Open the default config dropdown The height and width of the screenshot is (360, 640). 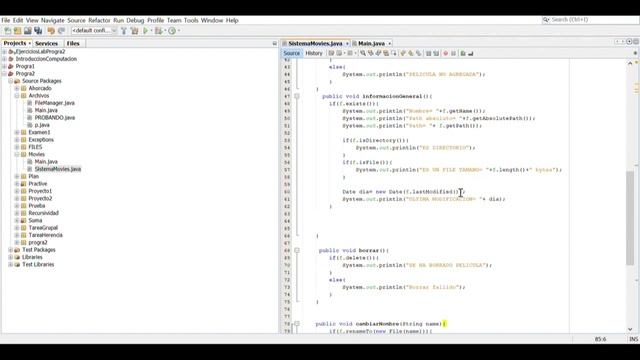point(94,31)
